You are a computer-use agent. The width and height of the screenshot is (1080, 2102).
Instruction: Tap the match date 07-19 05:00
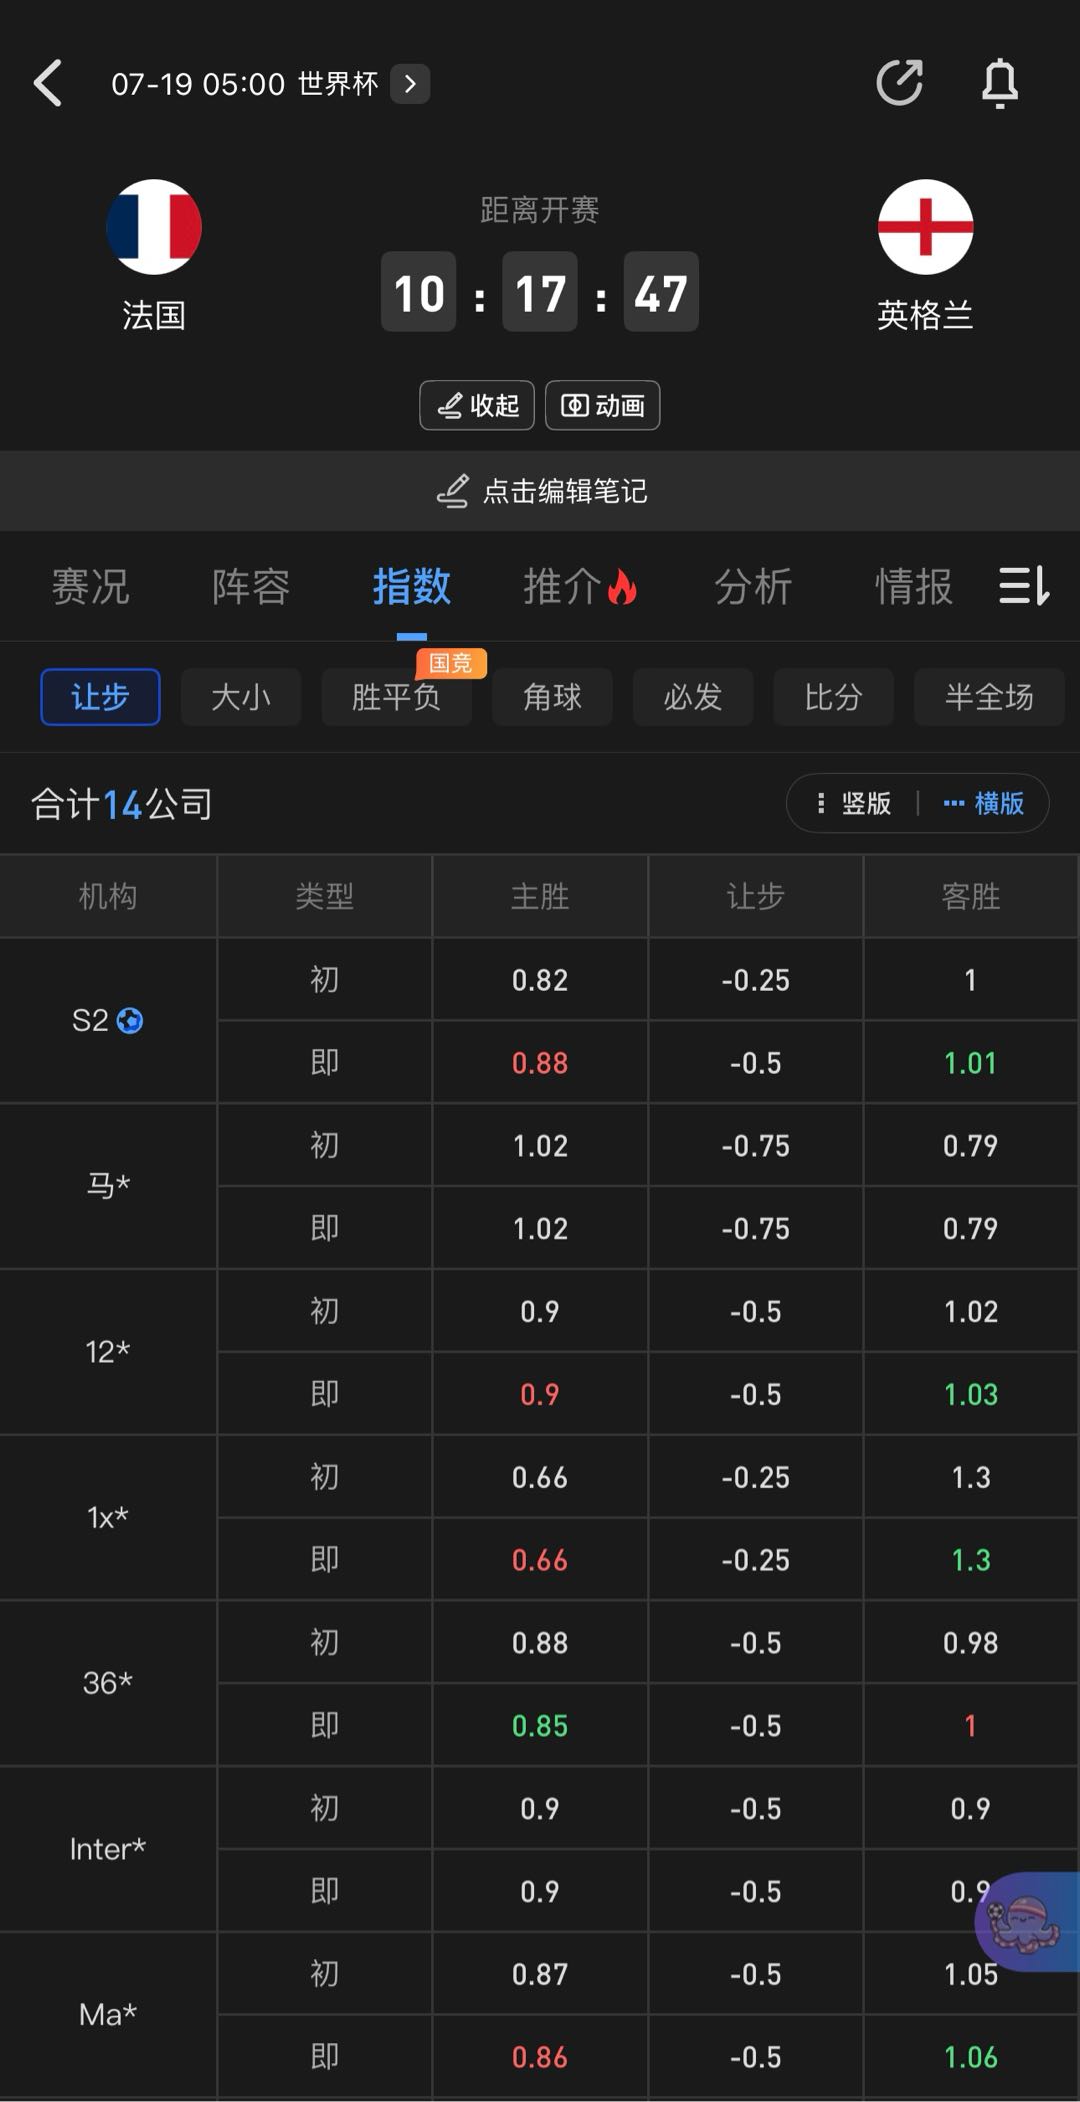(198, 84)
